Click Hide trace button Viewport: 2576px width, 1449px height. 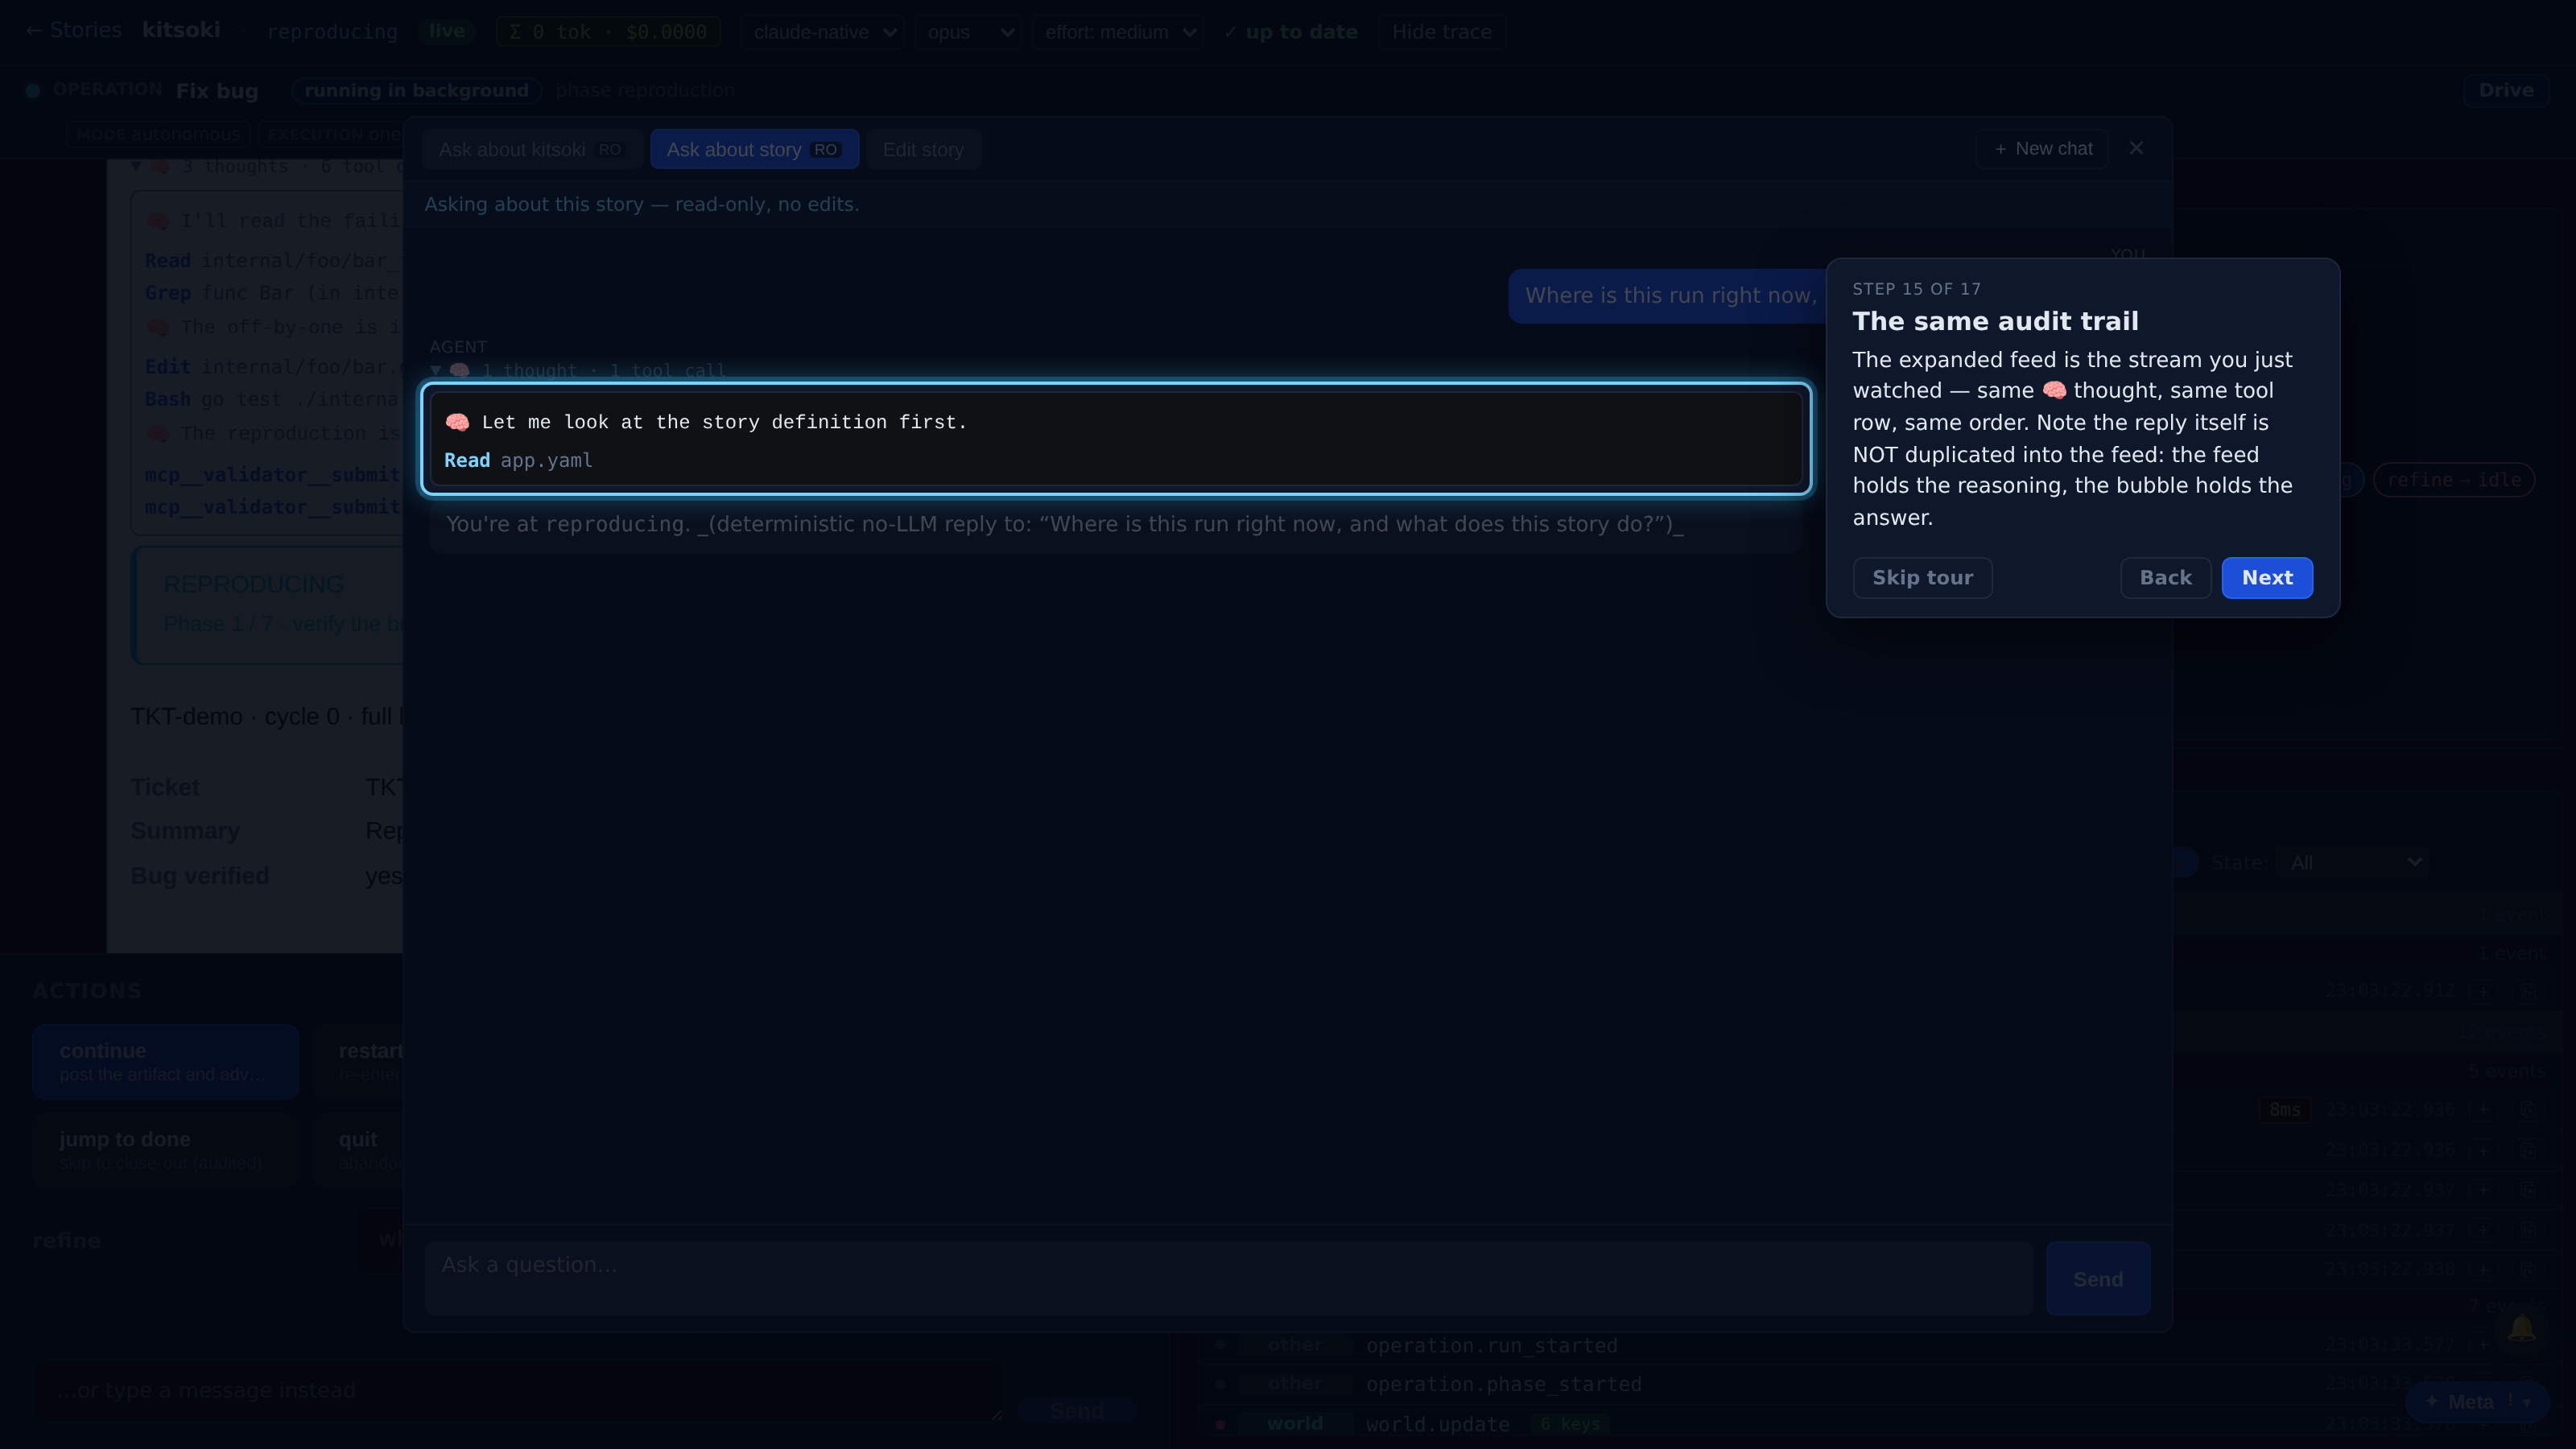pos(1441,32)
